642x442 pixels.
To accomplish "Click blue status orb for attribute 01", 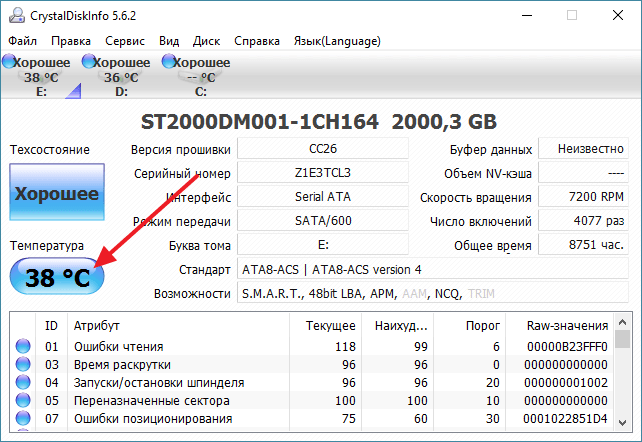I will (22, 347).
